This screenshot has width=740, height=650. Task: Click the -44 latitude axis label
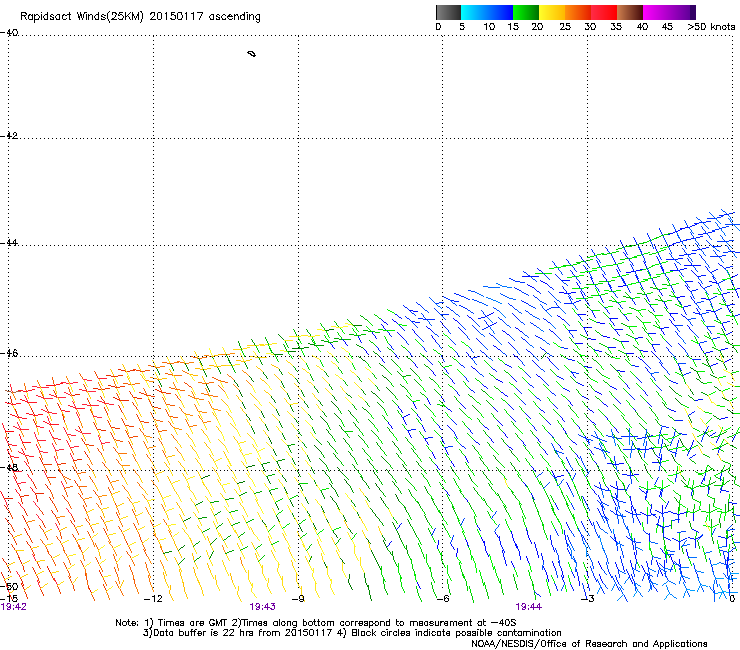pos(9,243)
